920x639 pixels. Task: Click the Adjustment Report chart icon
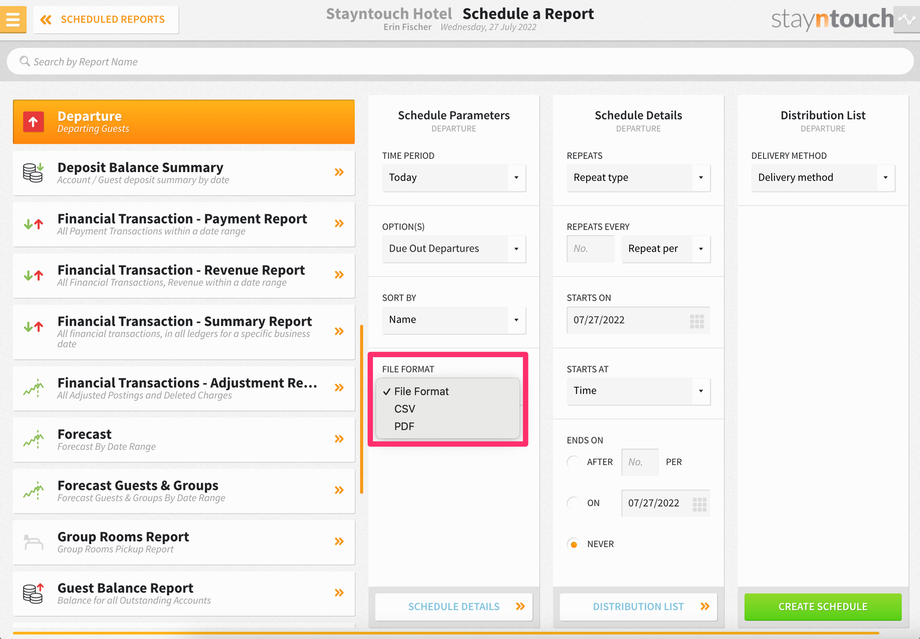click(33, 388)
